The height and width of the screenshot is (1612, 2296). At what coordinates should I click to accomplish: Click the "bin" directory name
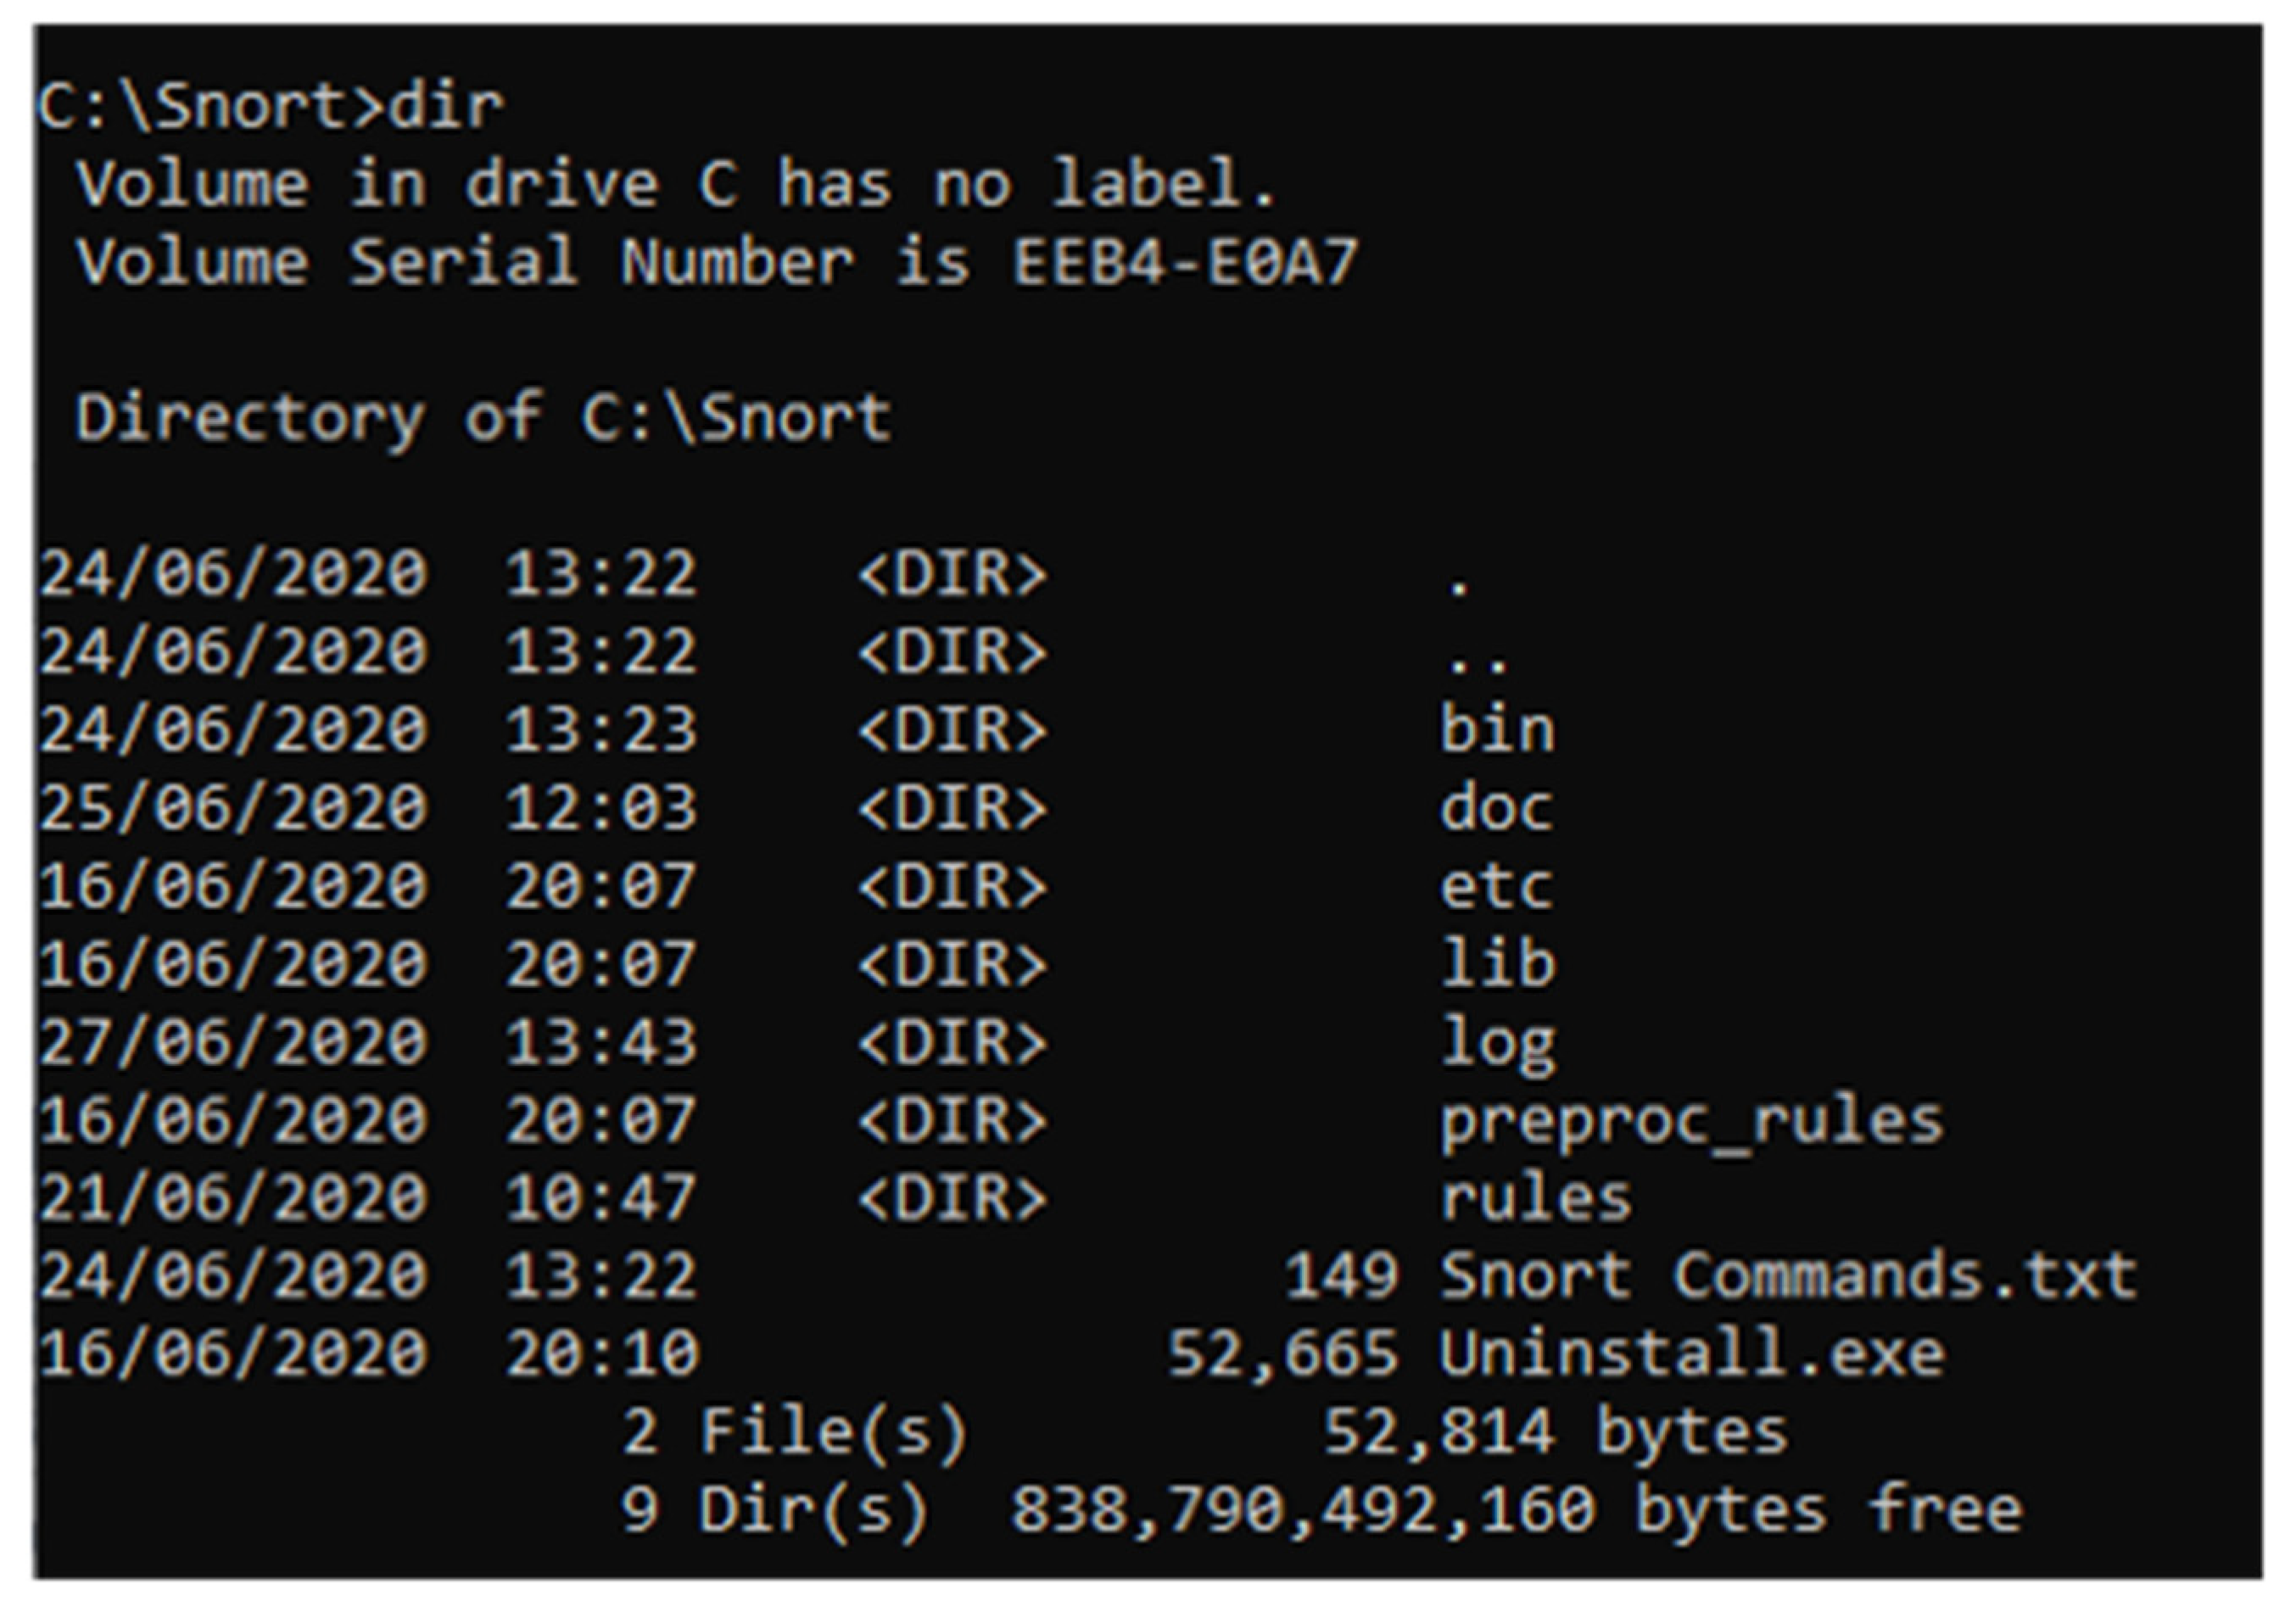tap(1497, 729)
